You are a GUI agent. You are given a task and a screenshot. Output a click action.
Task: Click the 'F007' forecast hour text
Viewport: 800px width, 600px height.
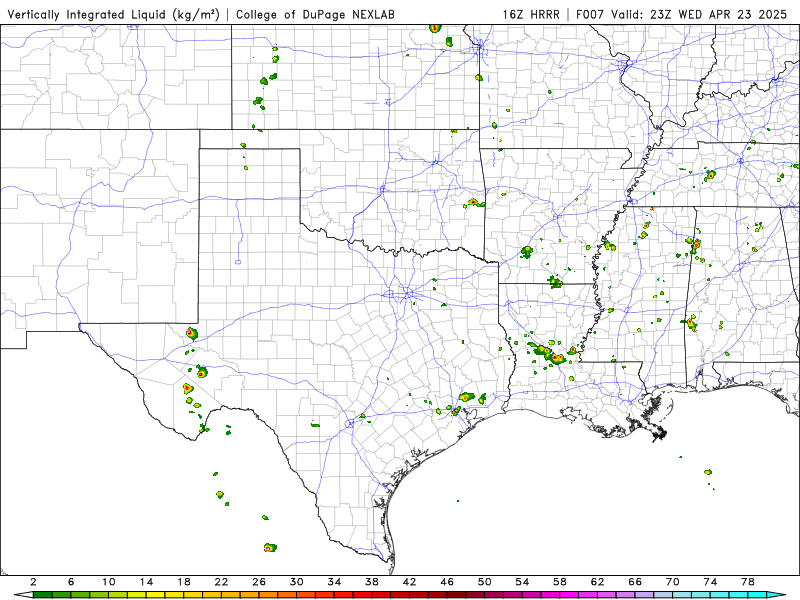(589, 14)
